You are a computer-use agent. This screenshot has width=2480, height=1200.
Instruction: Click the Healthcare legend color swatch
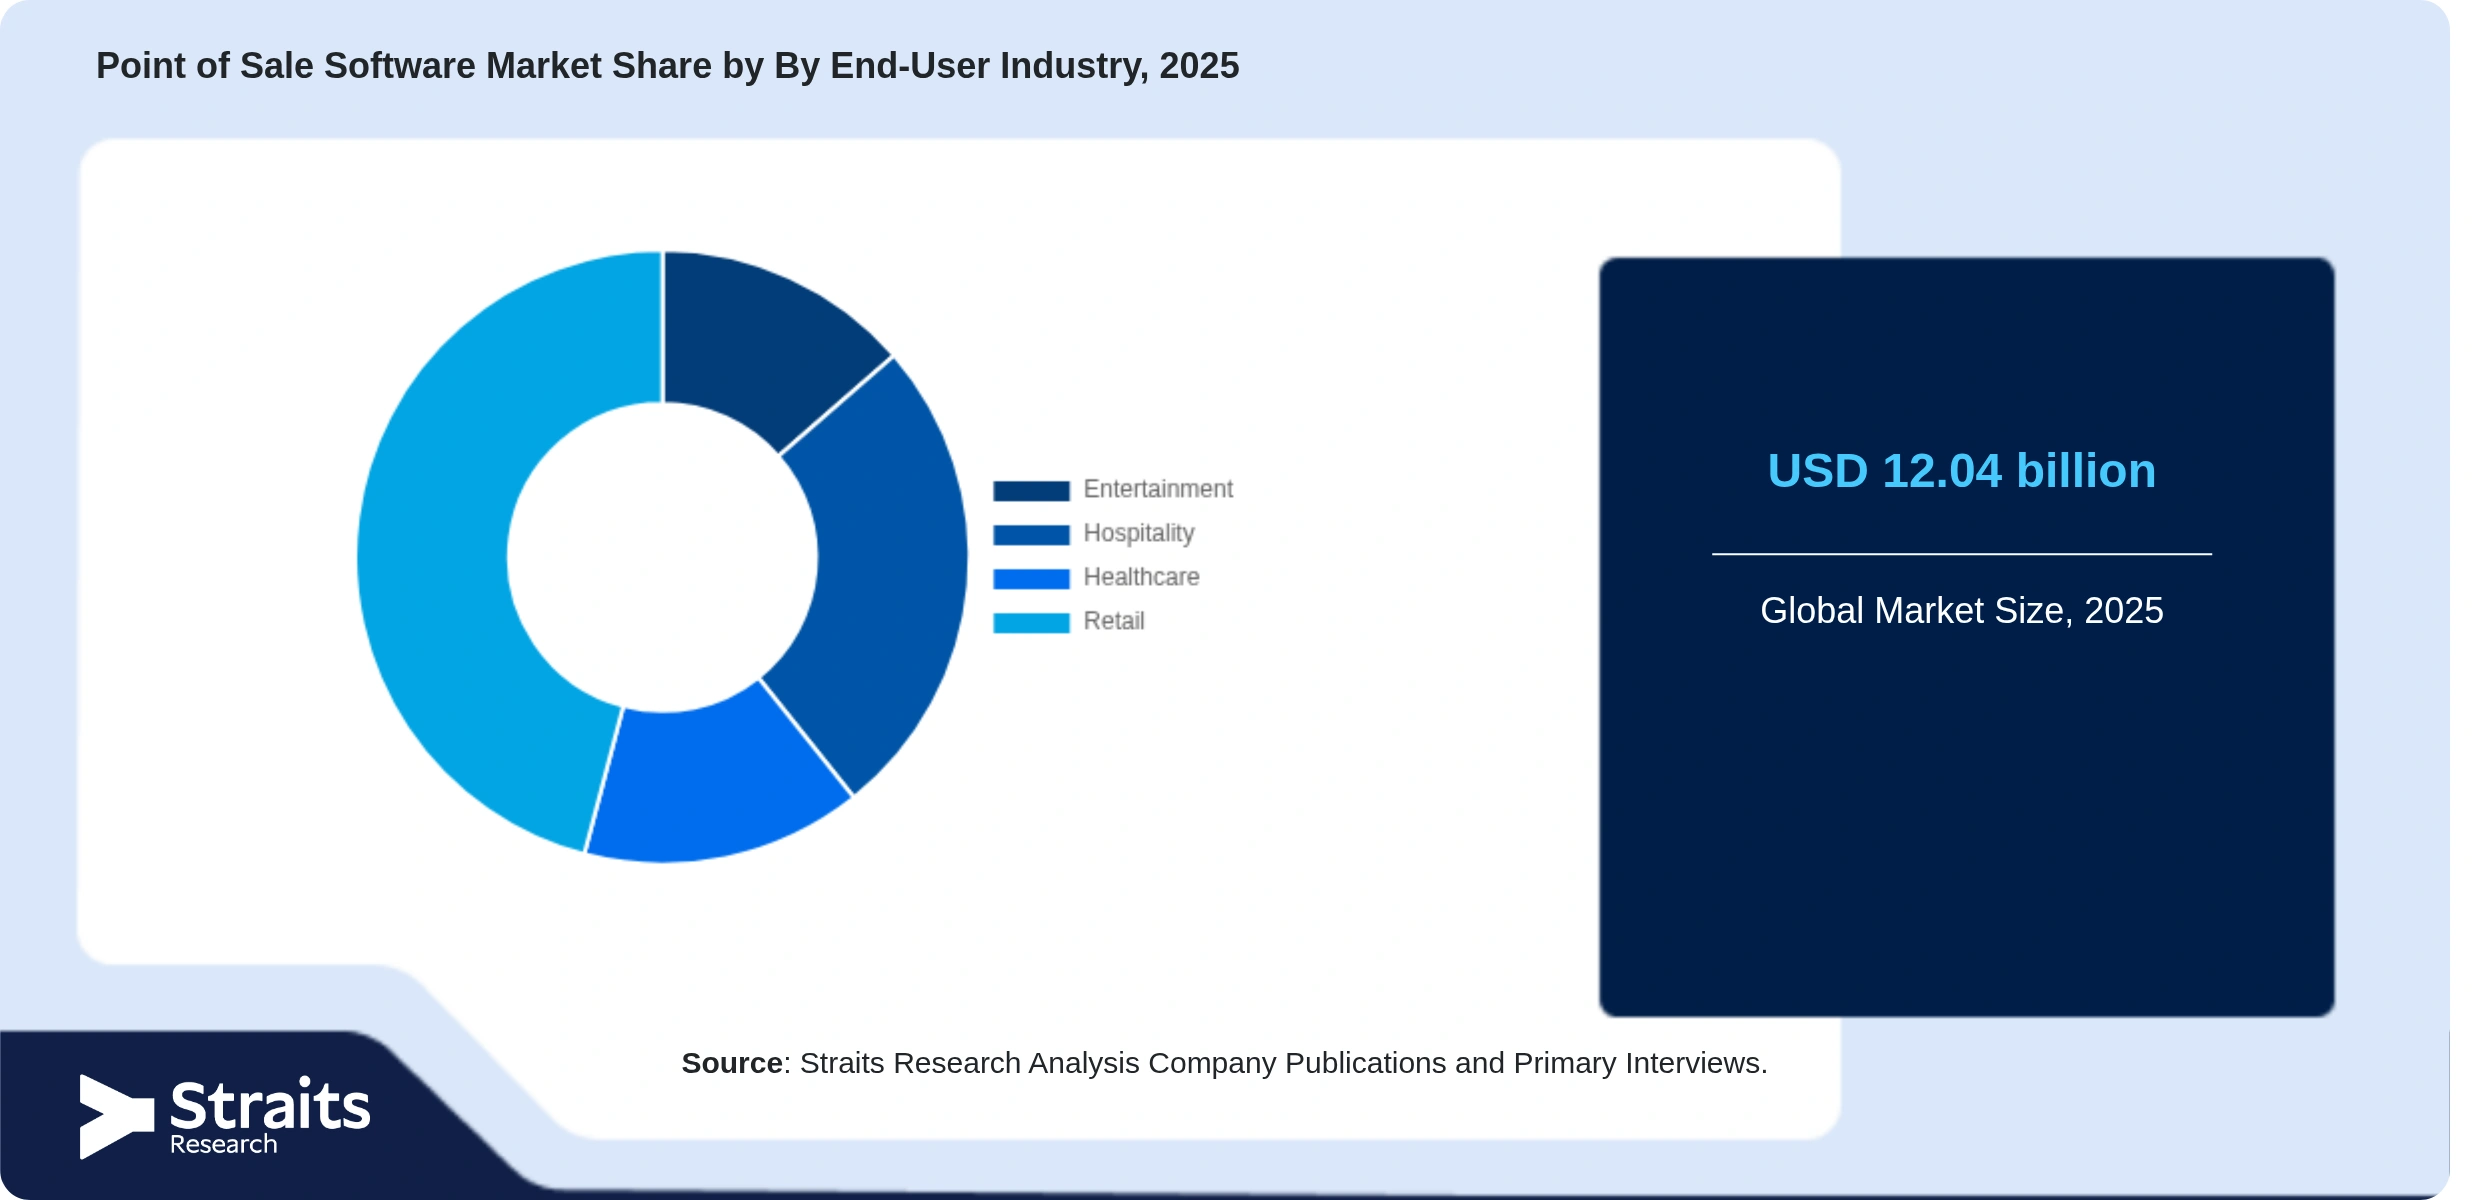(1031, 578)
